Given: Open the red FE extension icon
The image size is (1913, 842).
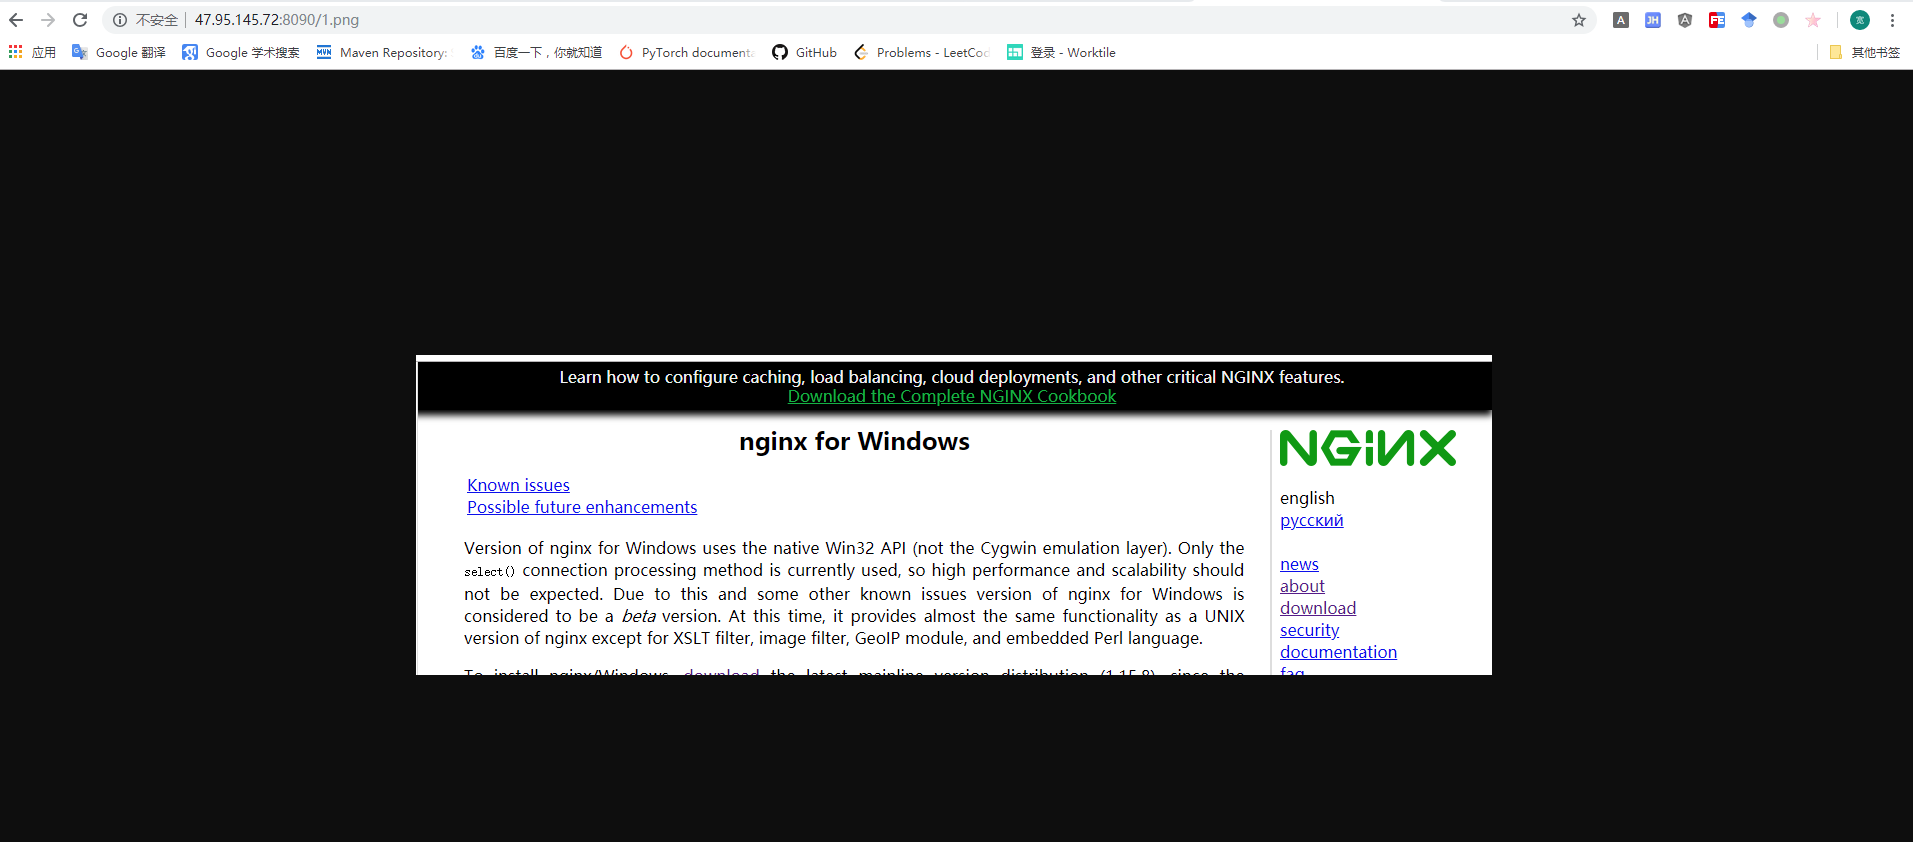Looking at the screenshot, I should click(x=1717, y=20).
